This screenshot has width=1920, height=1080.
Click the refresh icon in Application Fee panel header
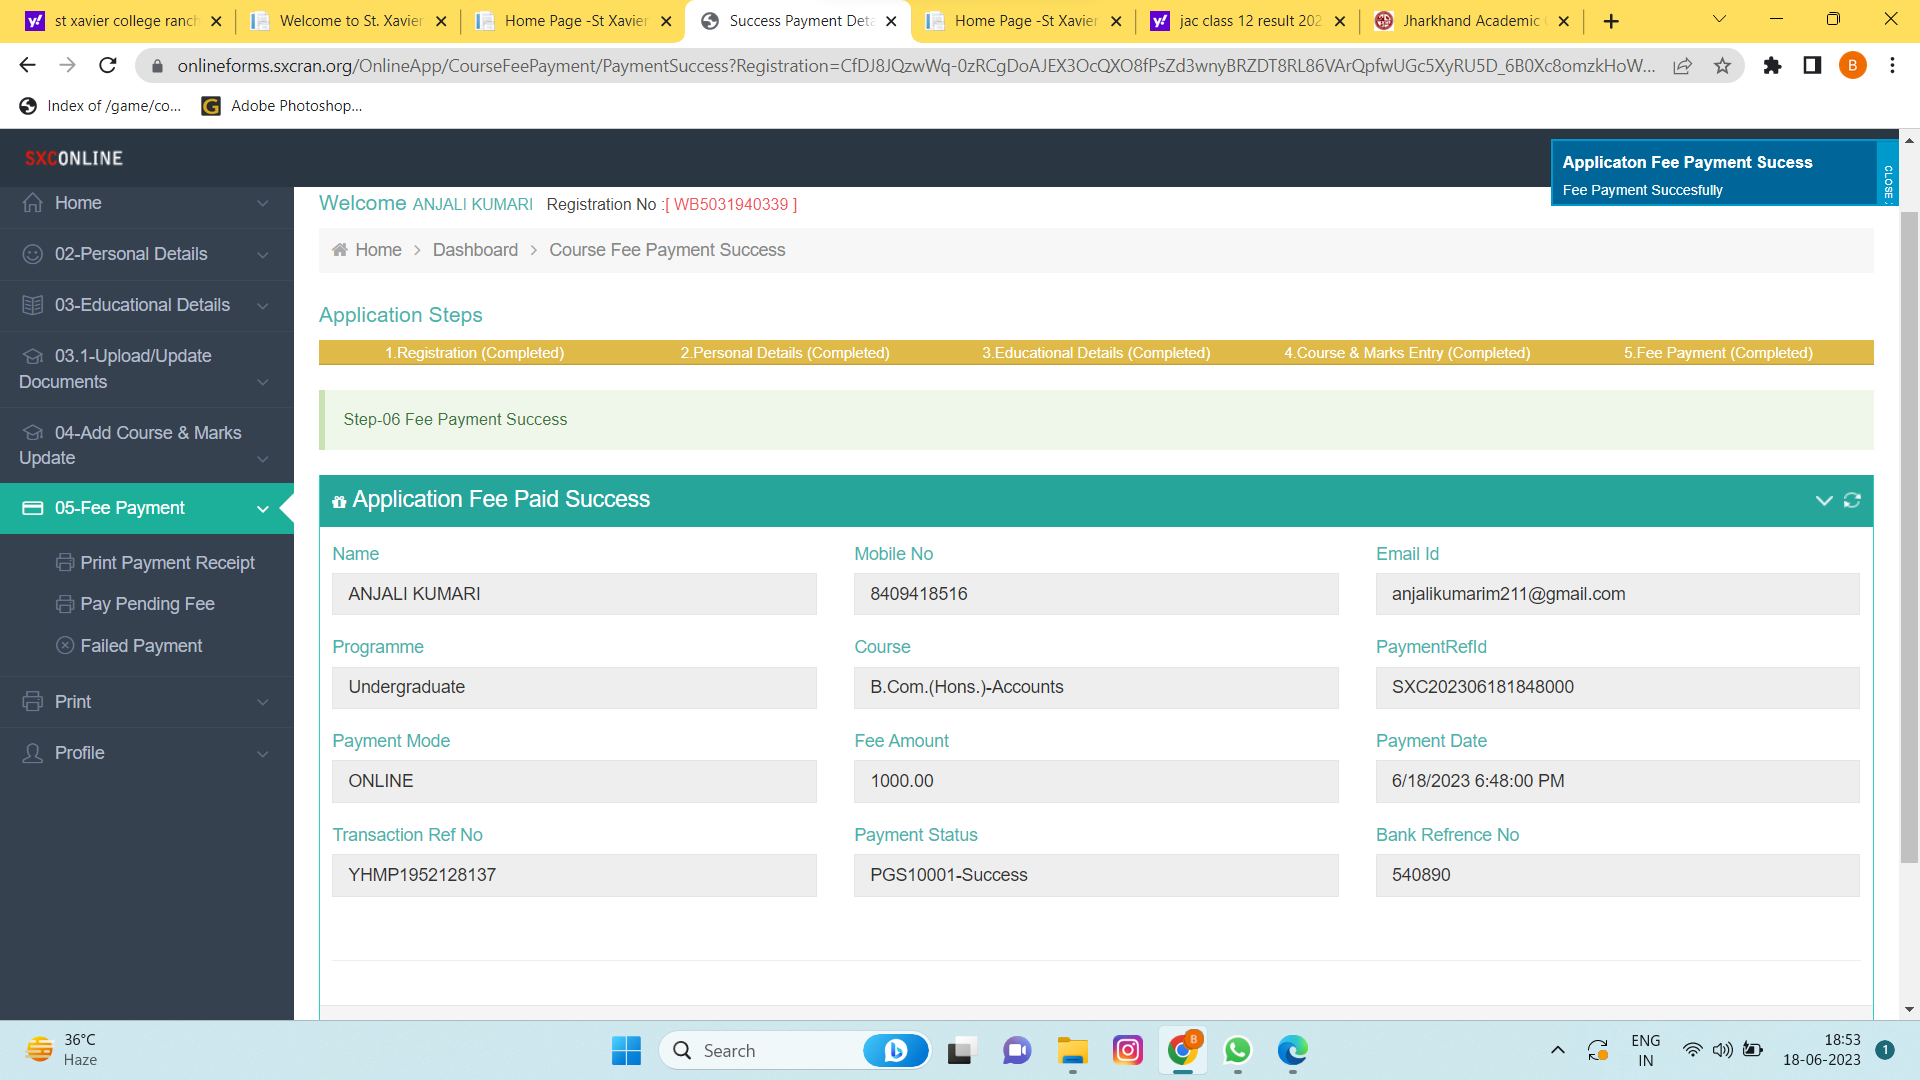click(x=1852, y=500)
